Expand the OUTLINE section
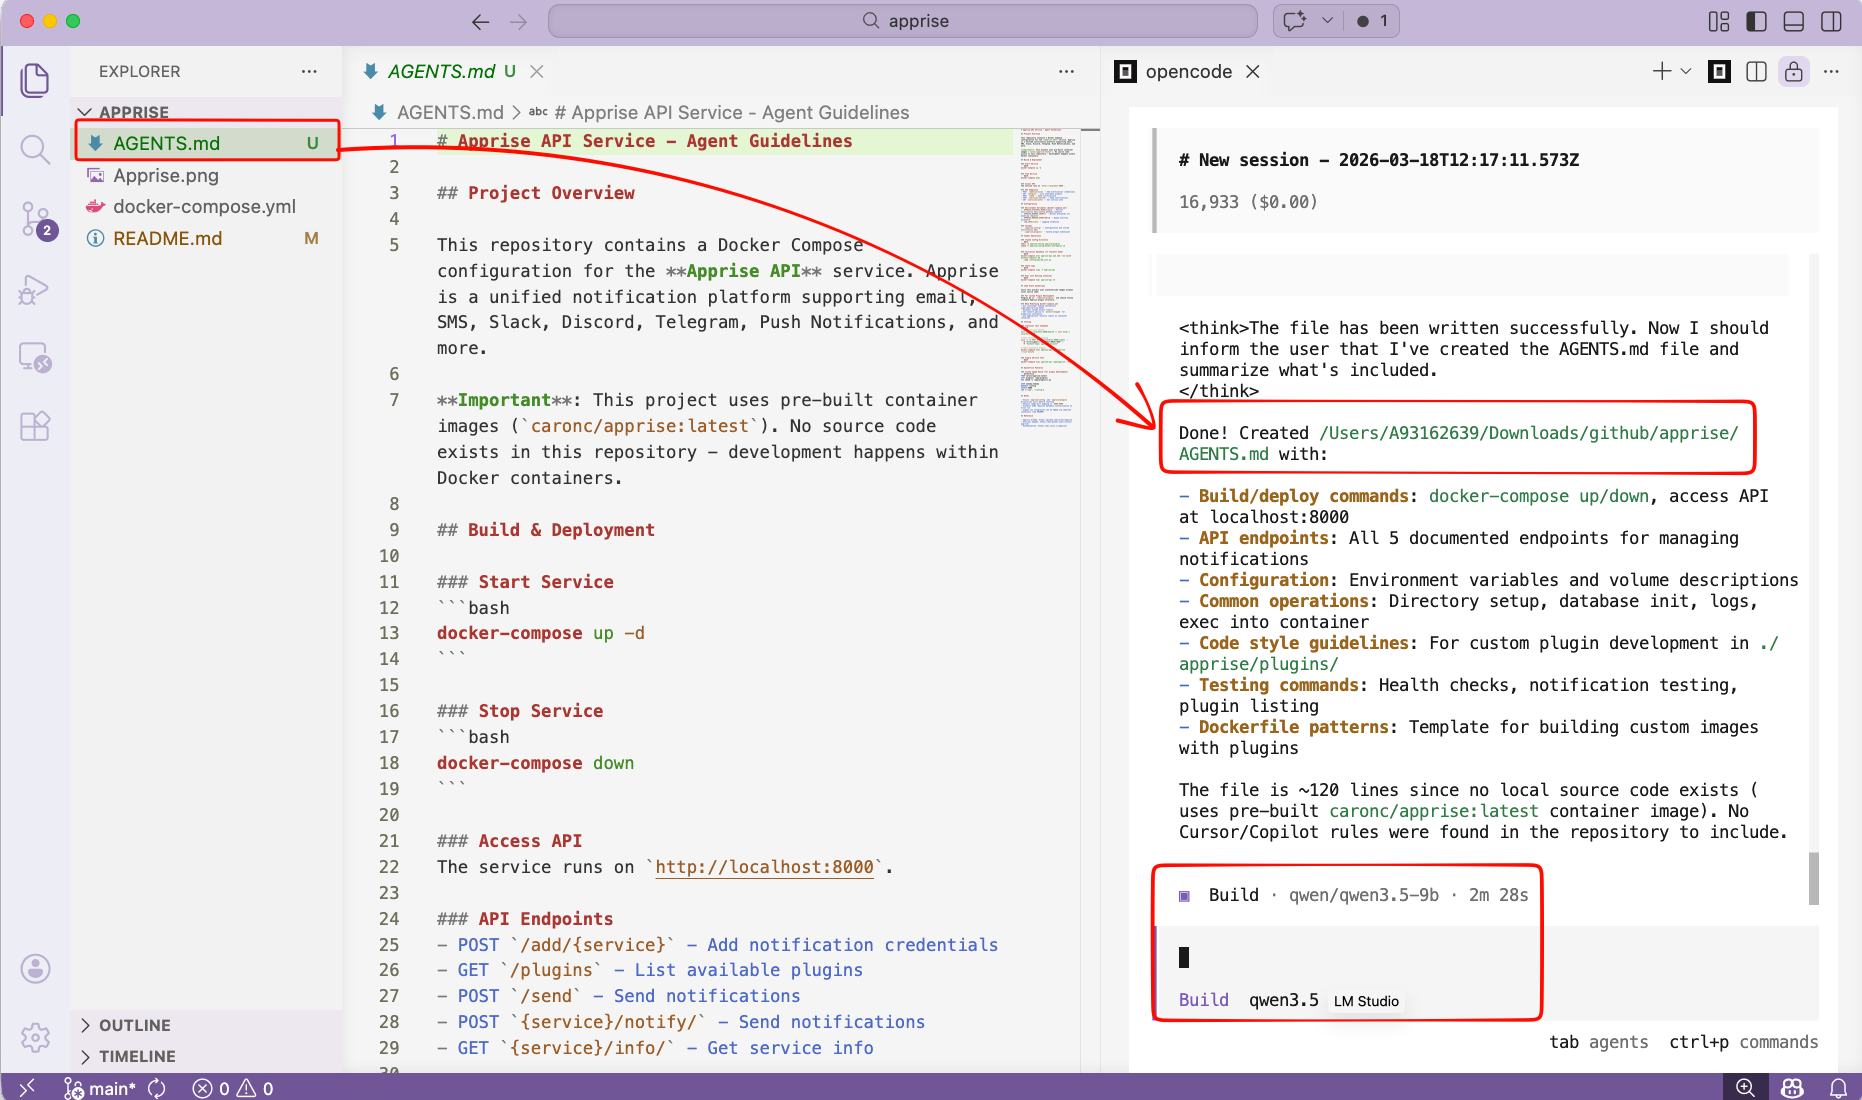This screenshot has width=1862, height=1100. point(132,1025)
